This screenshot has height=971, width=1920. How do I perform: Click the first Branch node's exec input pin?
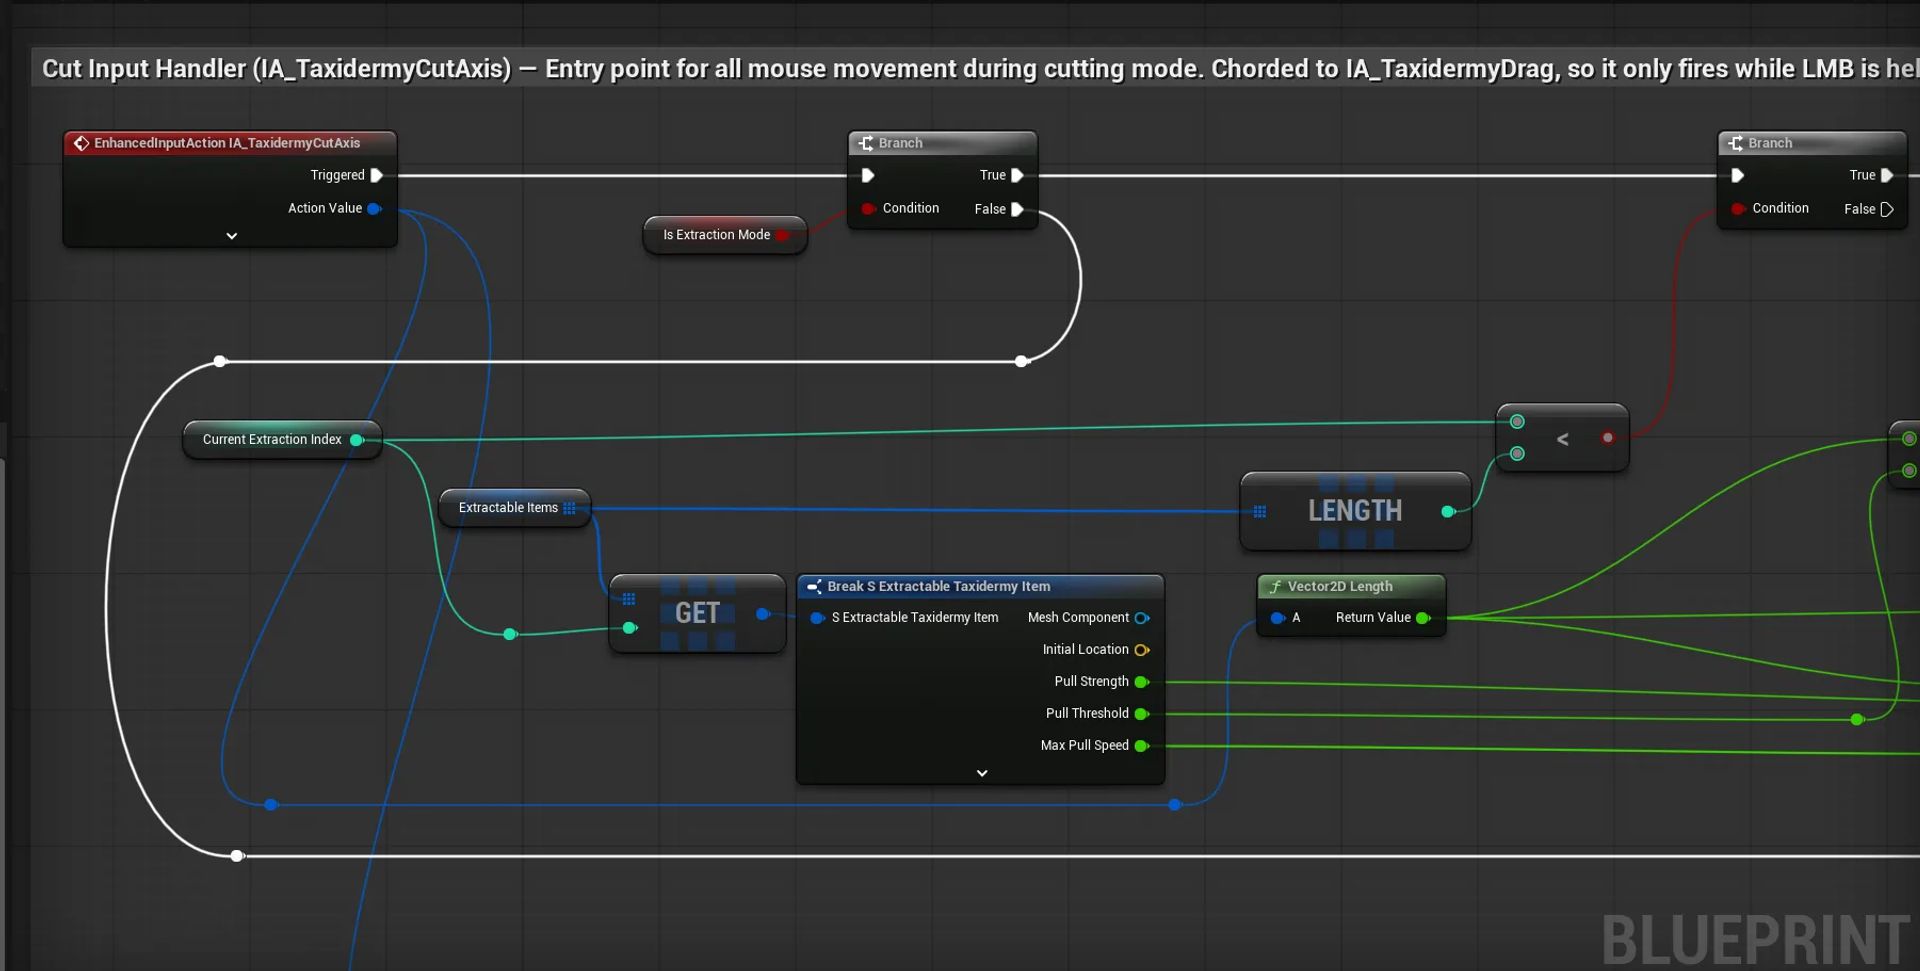868,175
